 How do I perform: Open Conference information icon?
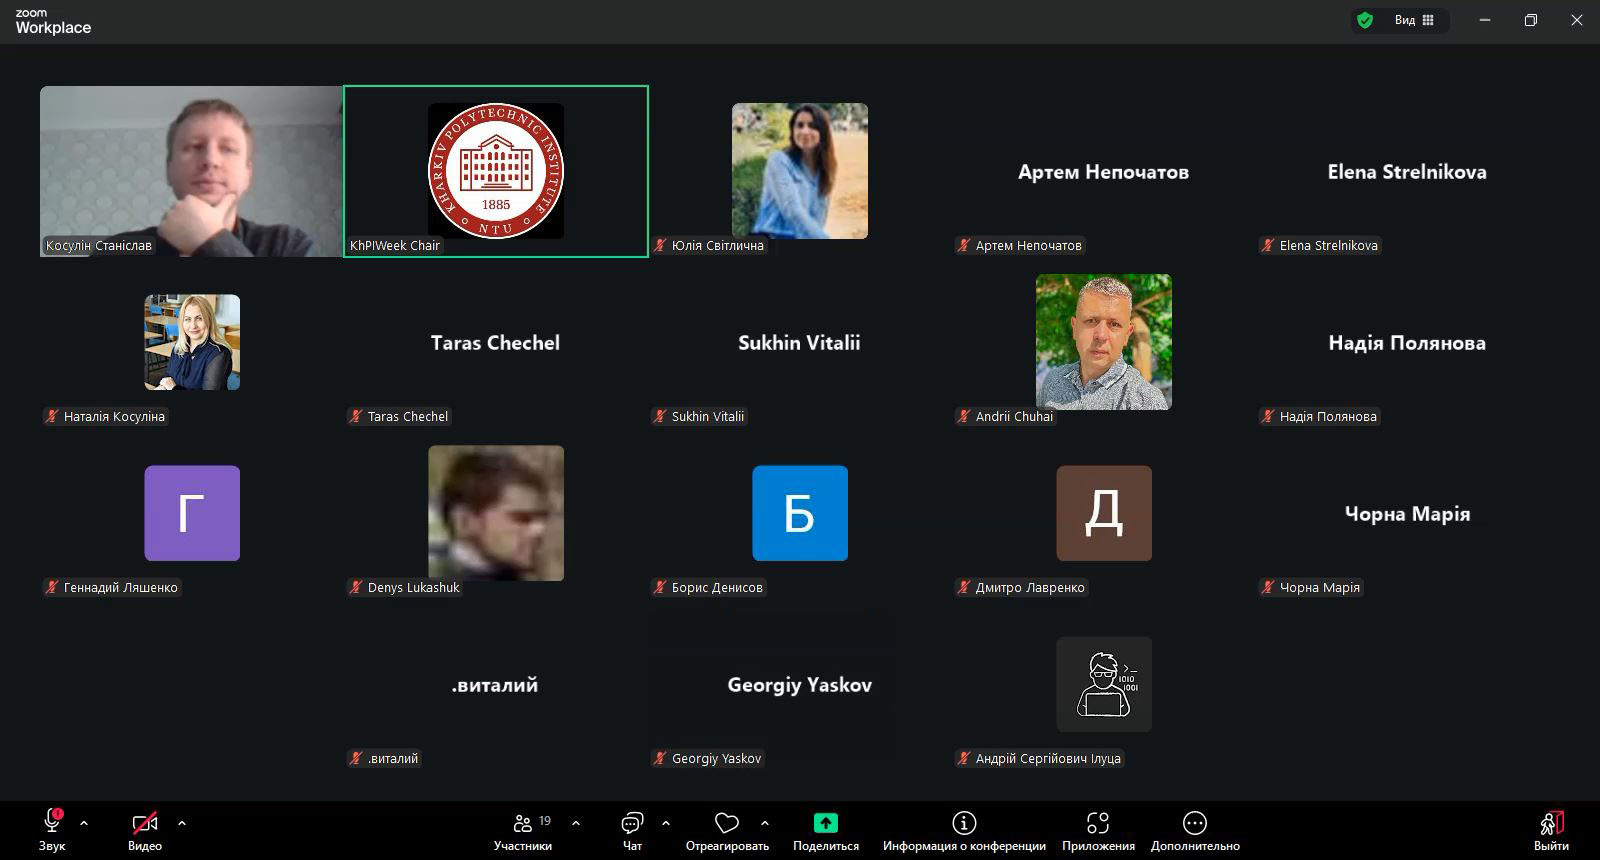point(964,823)
